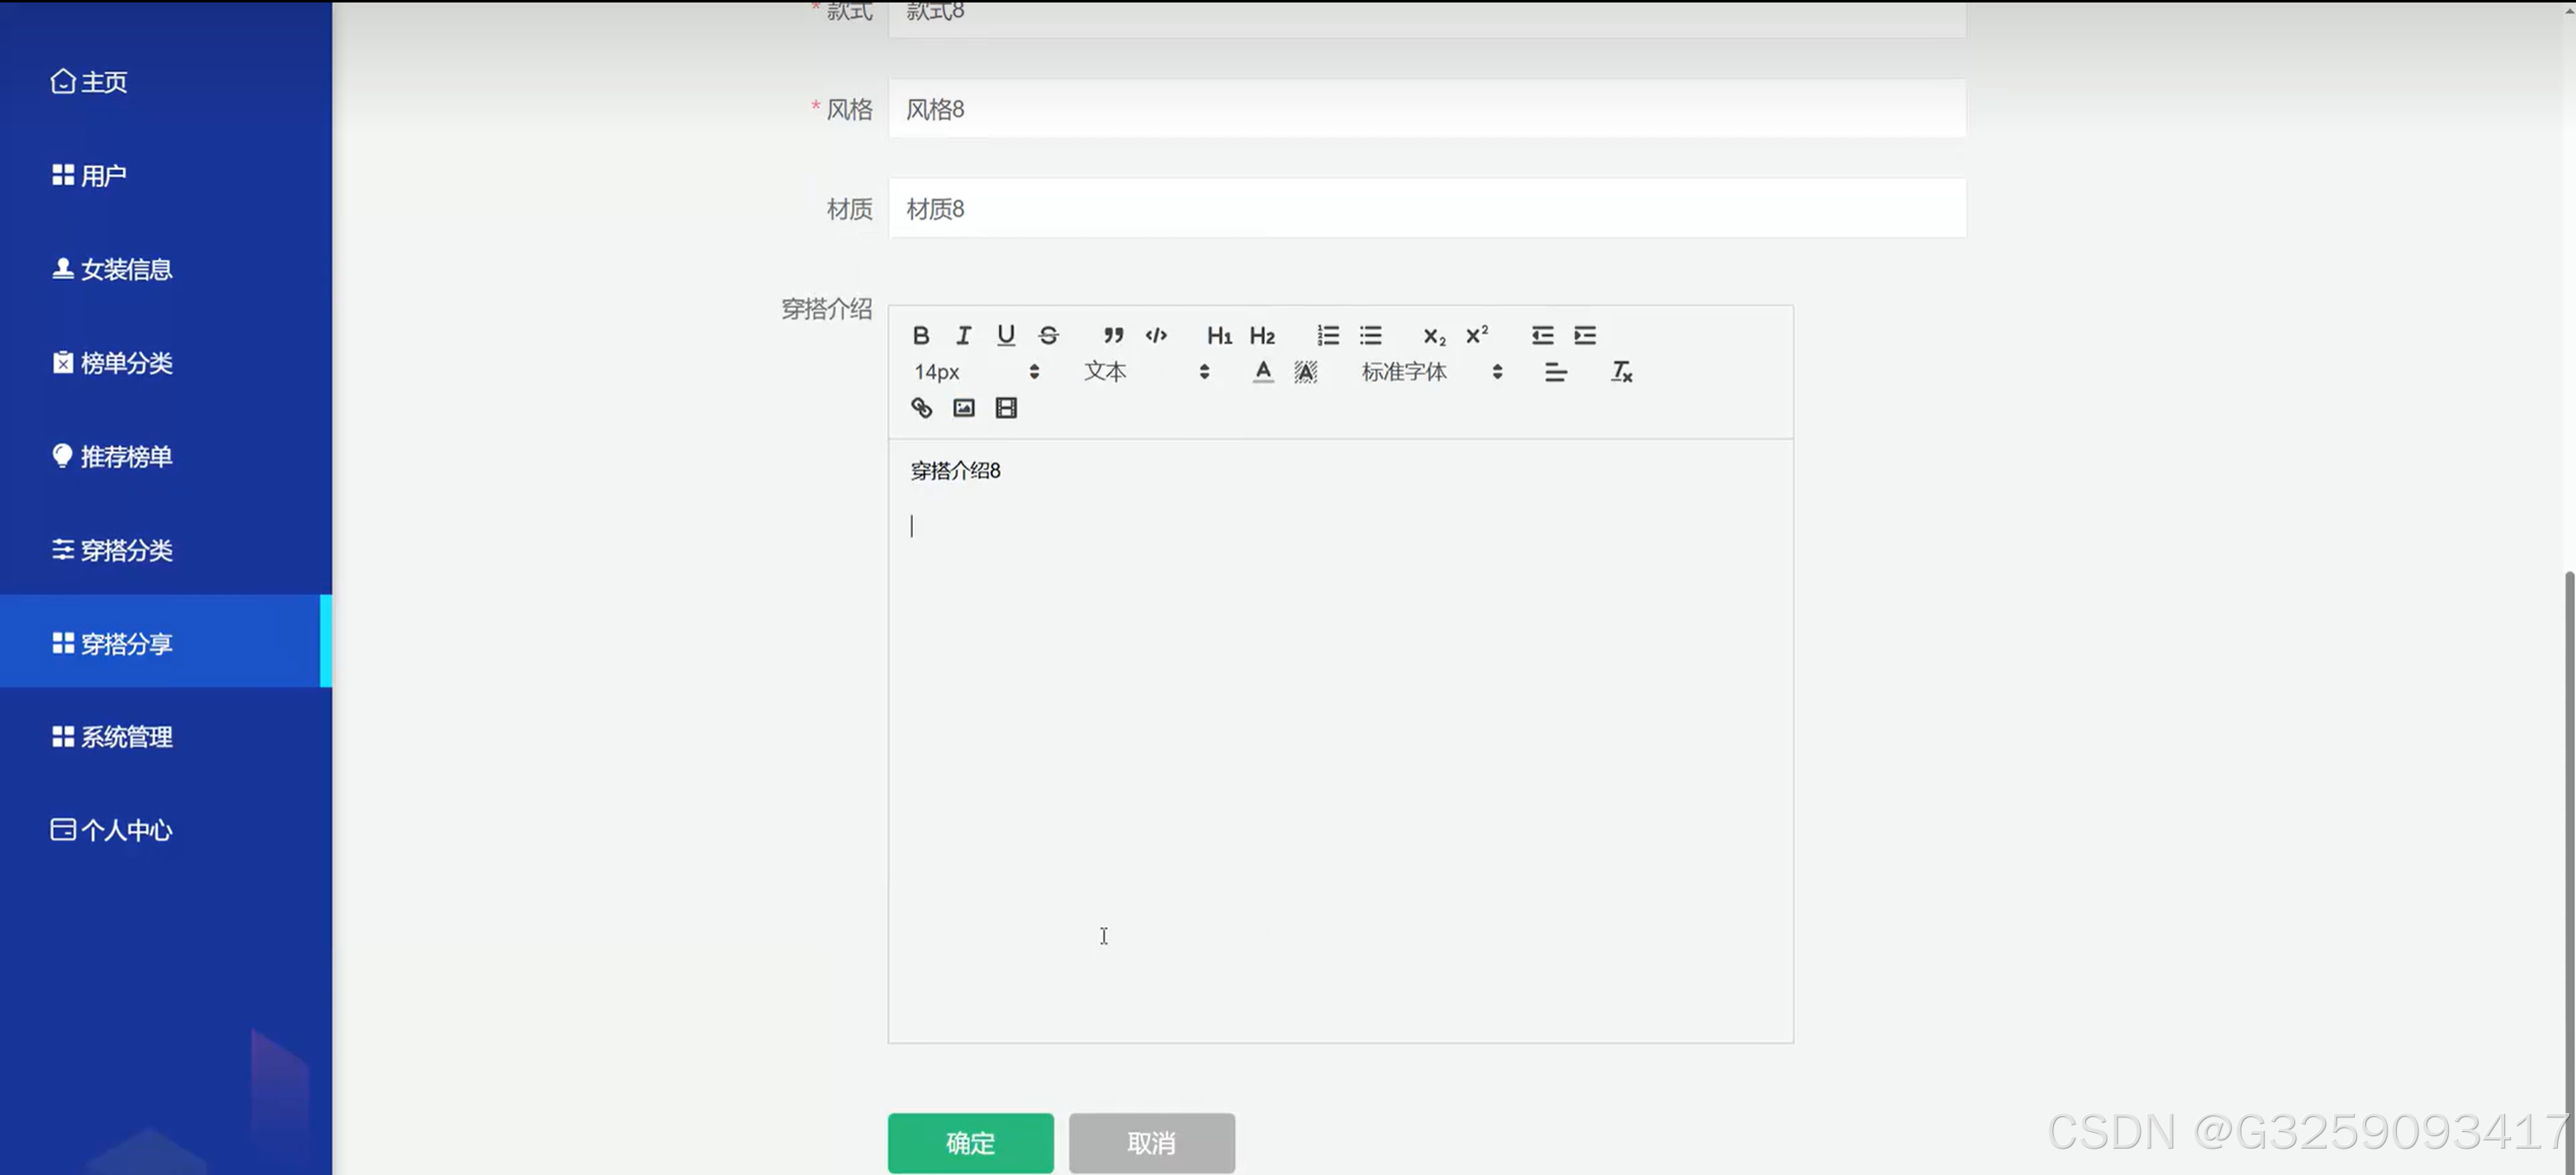Image resolution: width=2576 pixels, height=1175 pixels.
Task: Toggle italic formatting in editor
Action: (963, 335)
